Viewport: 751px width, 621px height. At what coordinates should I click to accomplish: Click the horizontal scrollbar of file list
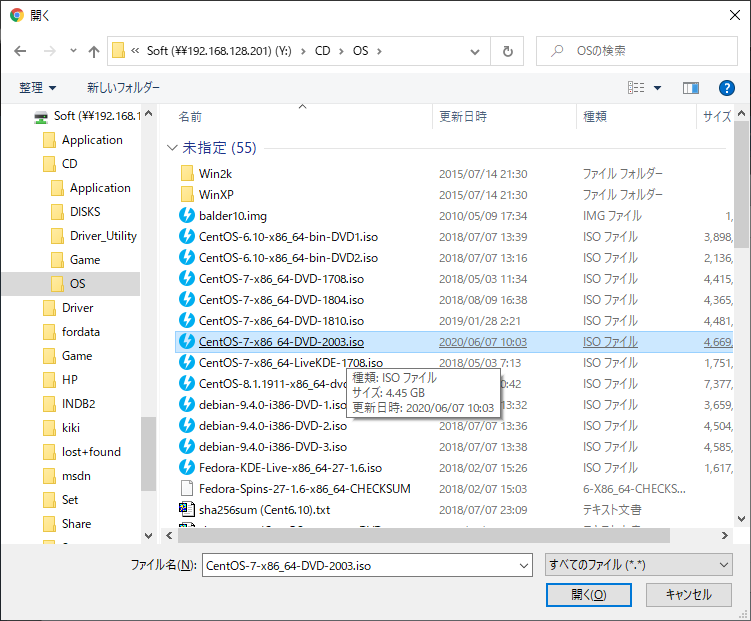pos(423,535)
